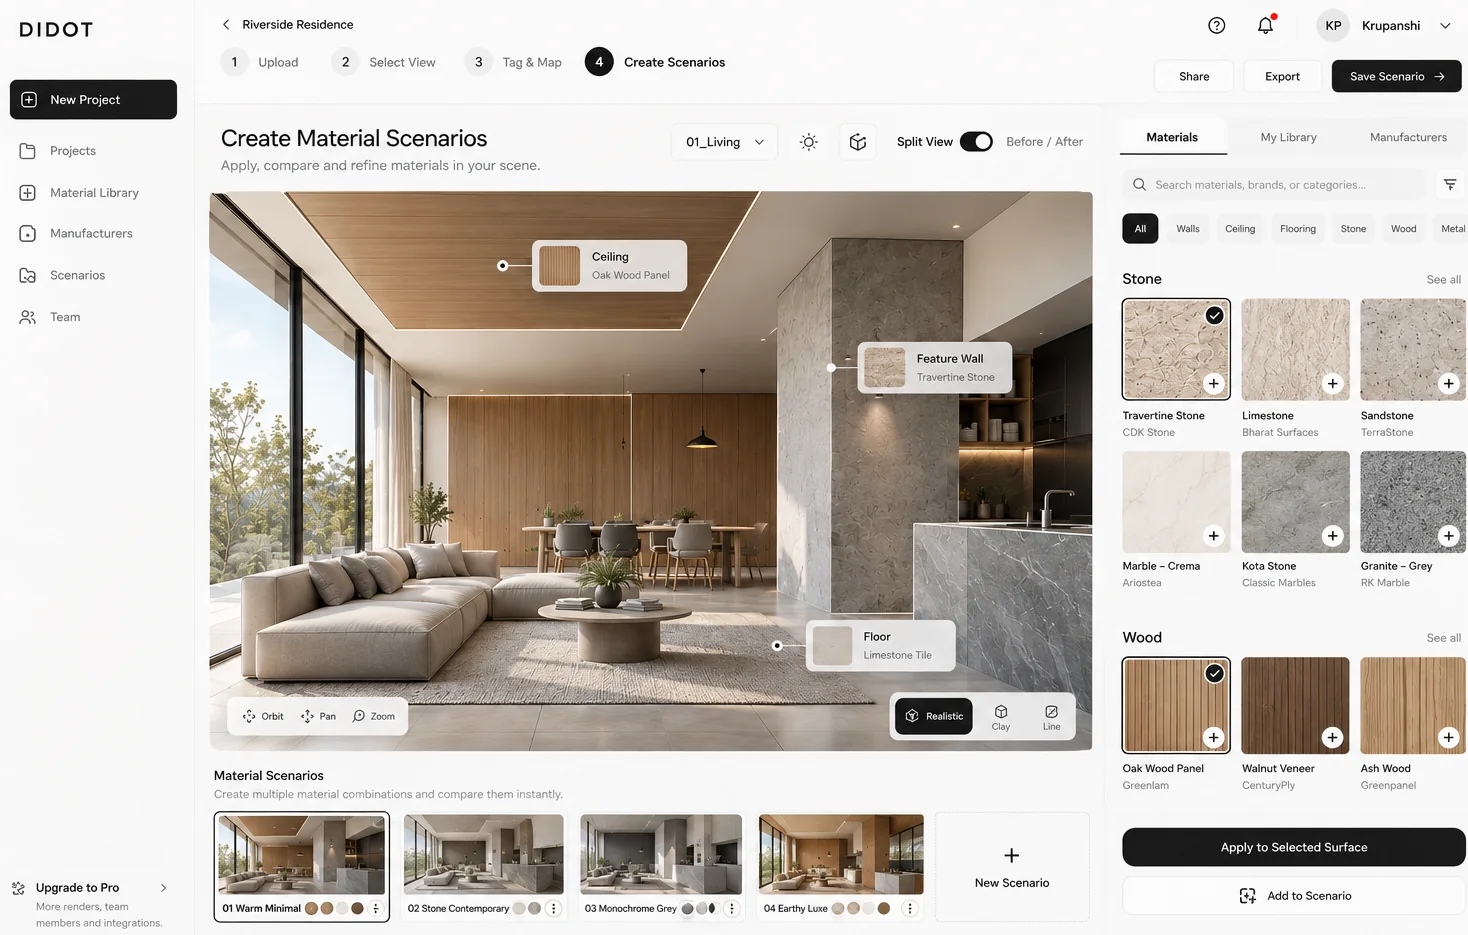Open options menu for 04 Earthy Luxe
Image resolution: width=1468 pixels, height=935 pixels.
(x=909, y=909)
